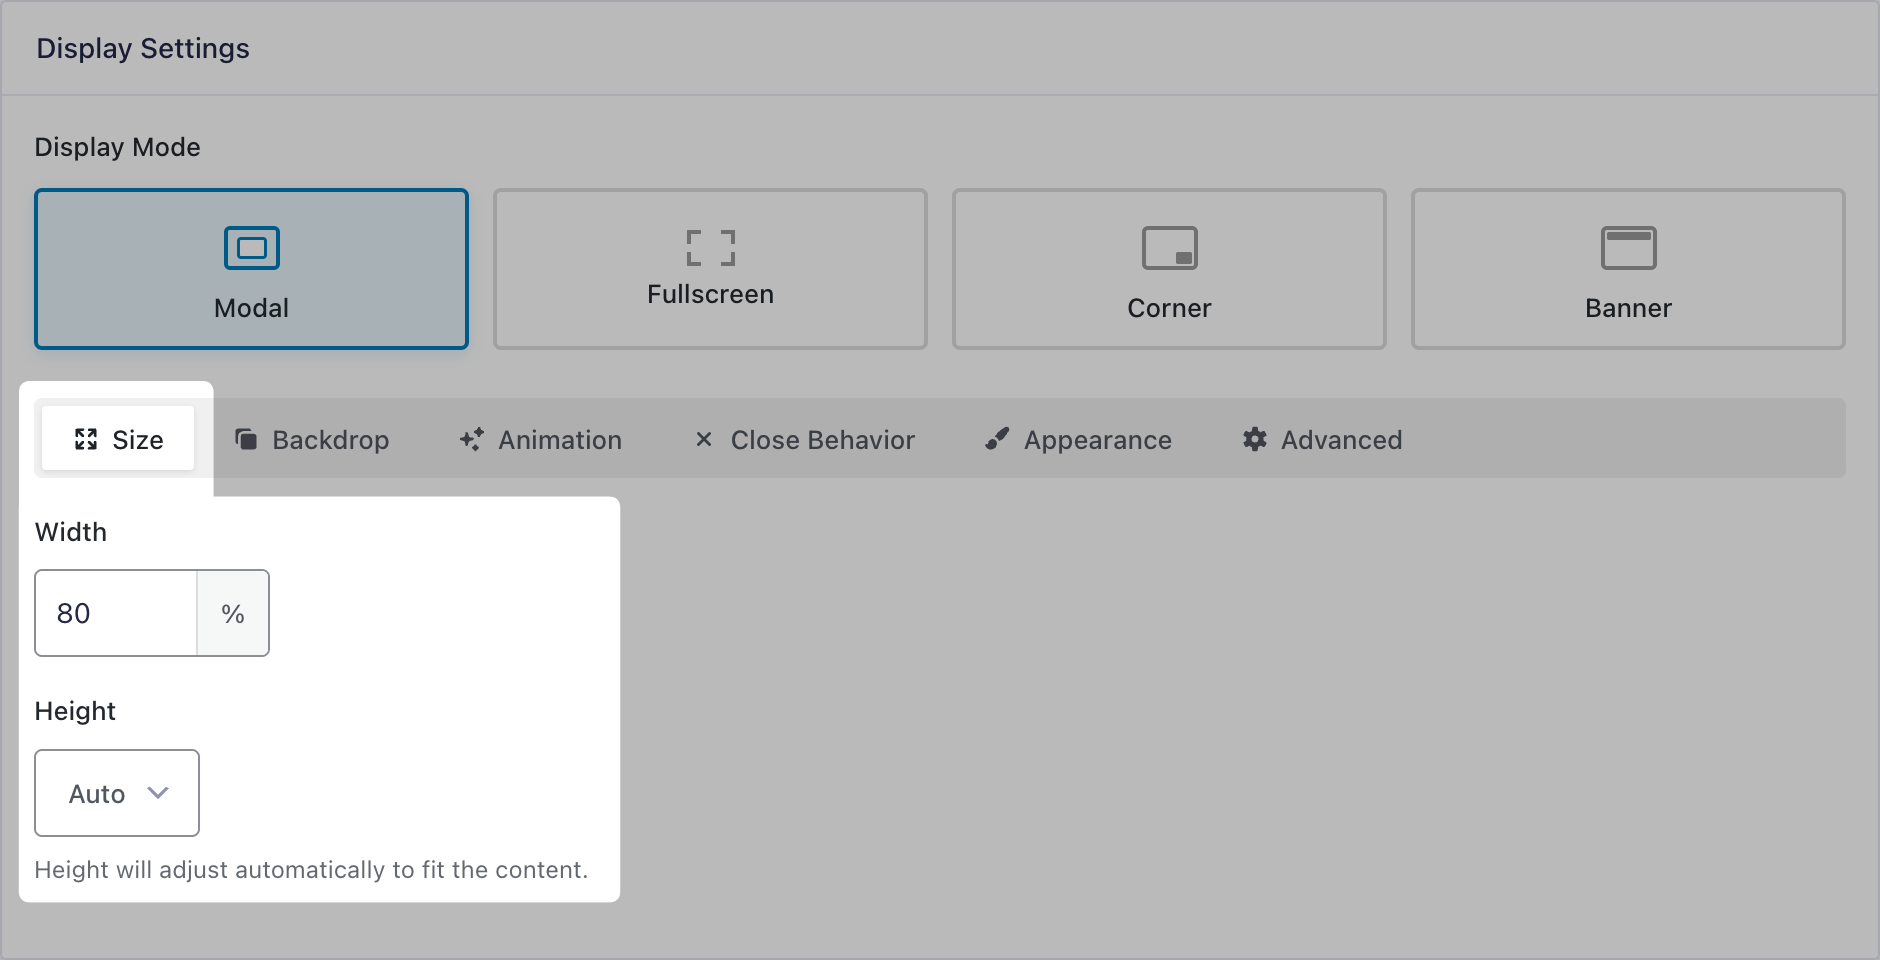Click the Display Settings panel heading
This screenshot has height=960, width=1880.
(x=143, y=48)
